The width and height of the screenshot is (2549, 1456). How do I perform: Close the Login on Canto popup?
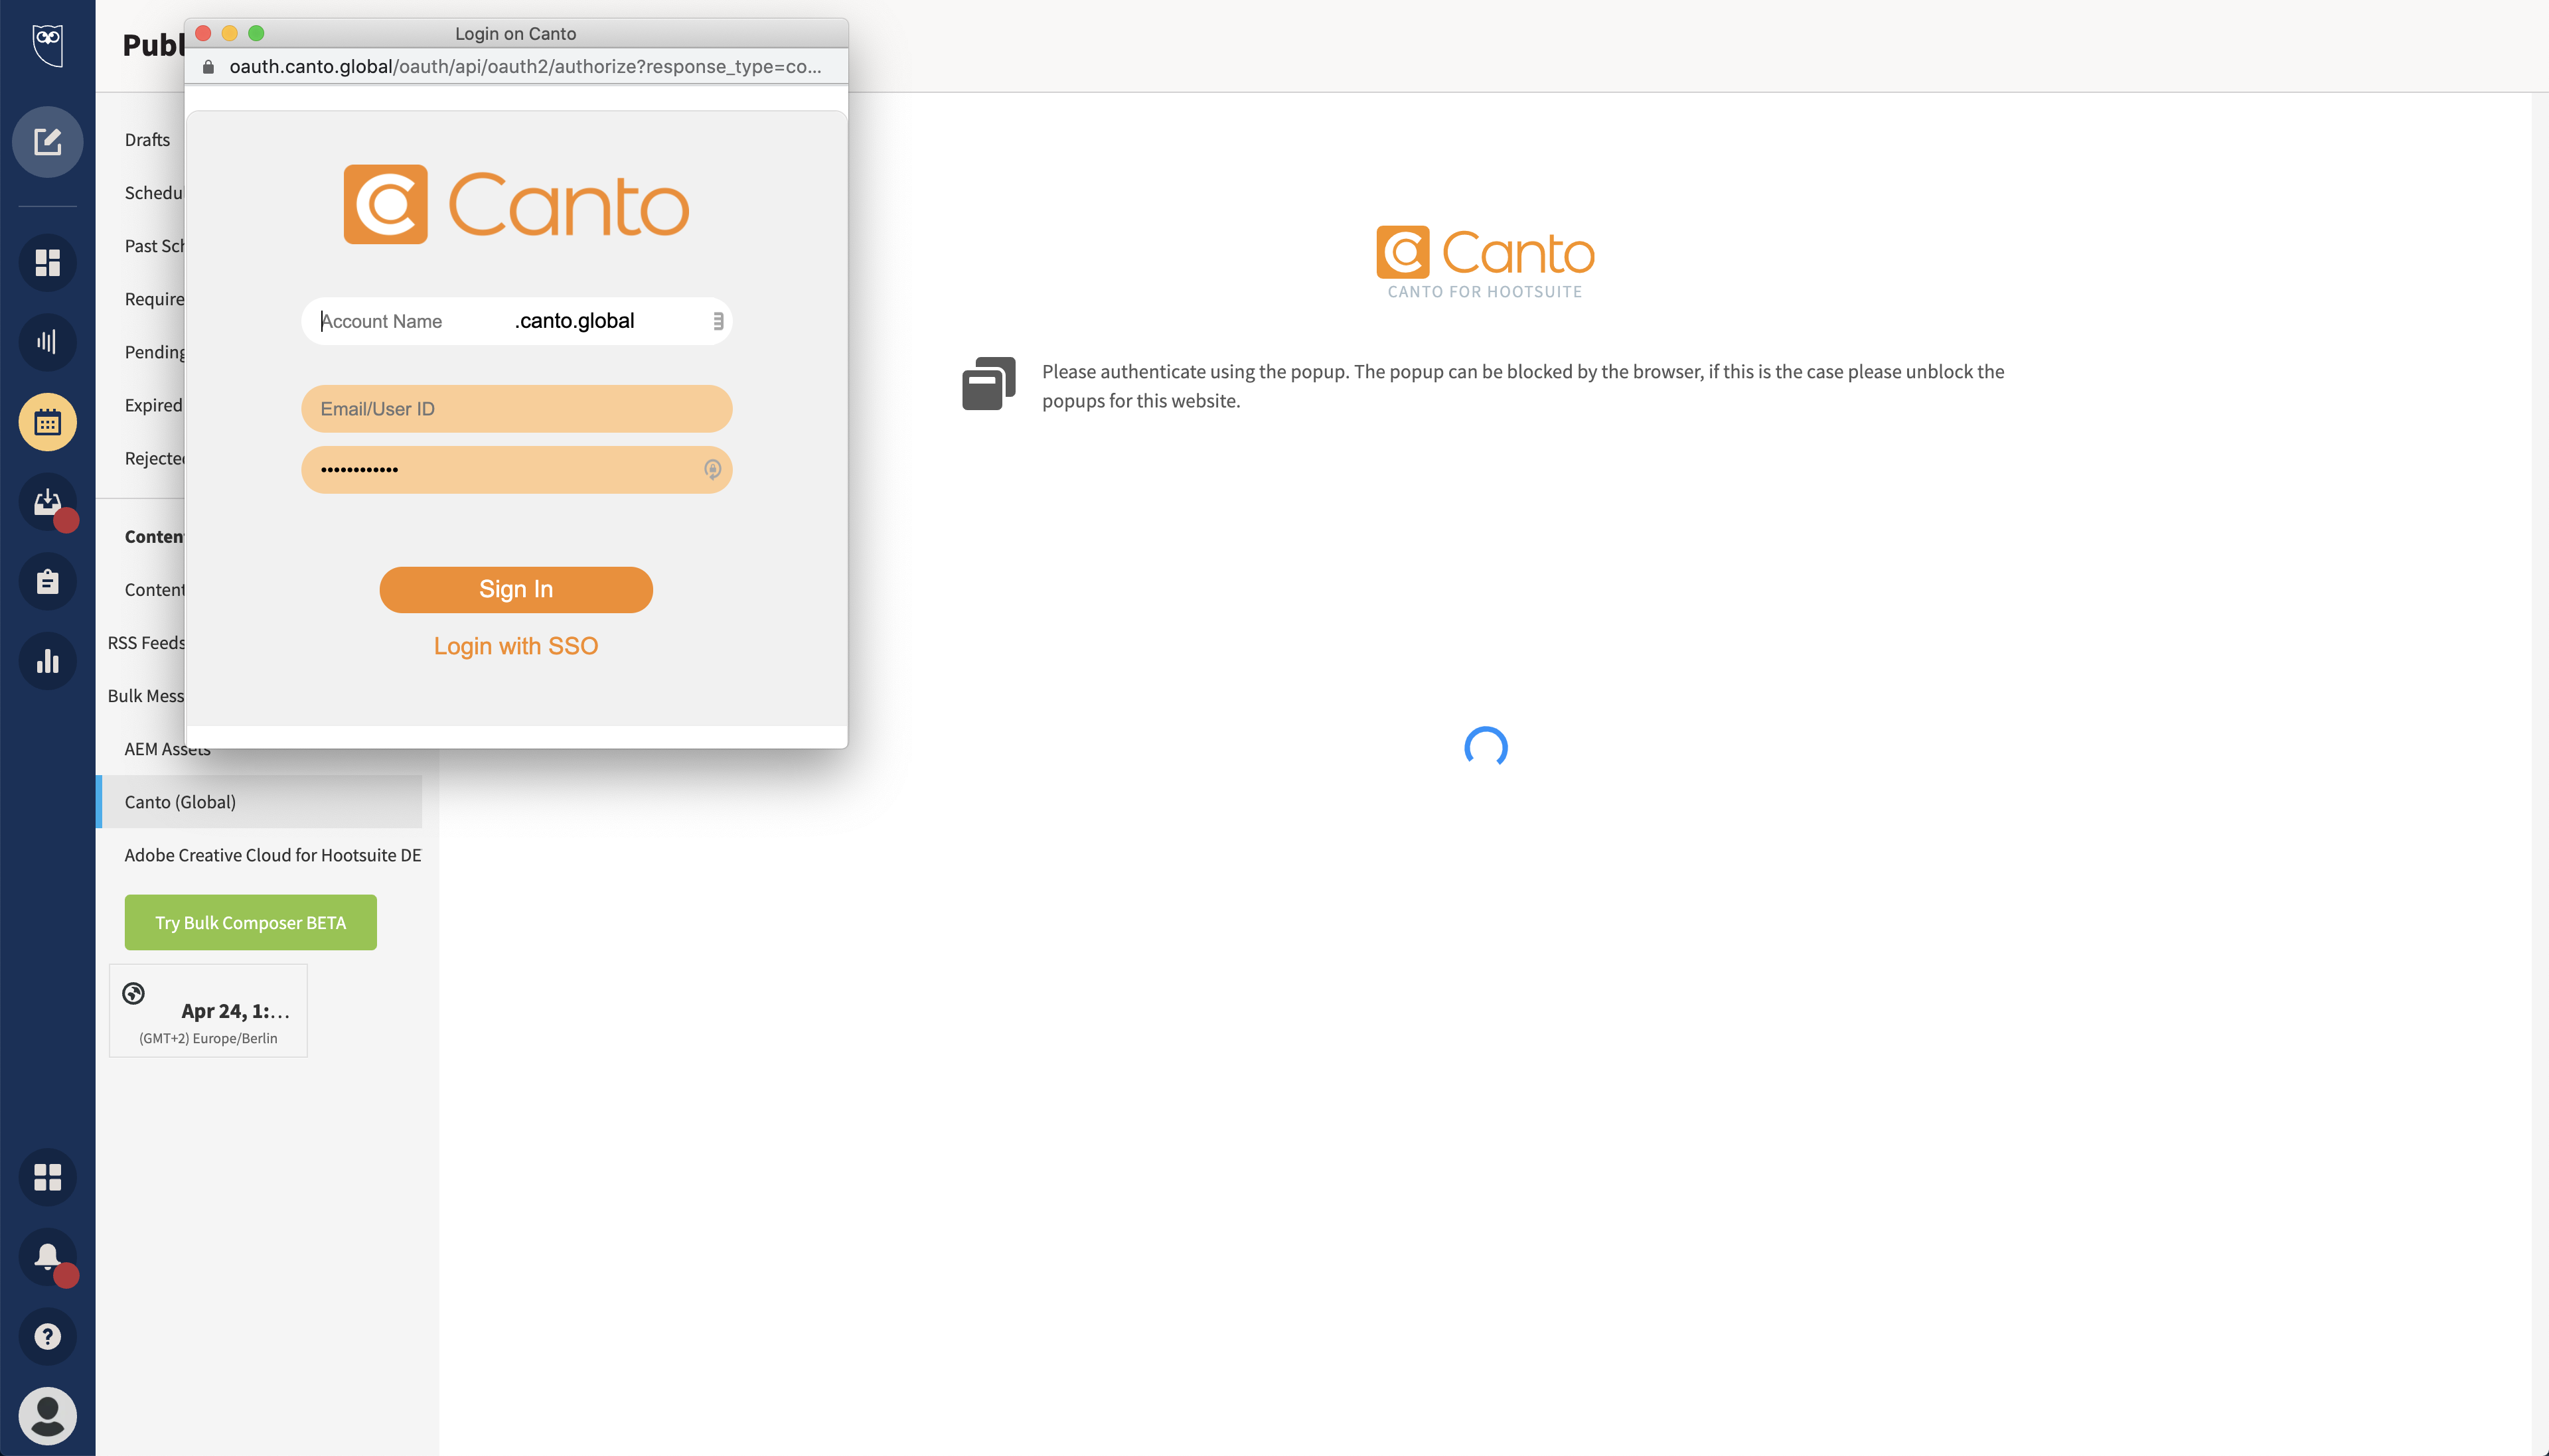[203, 33]
